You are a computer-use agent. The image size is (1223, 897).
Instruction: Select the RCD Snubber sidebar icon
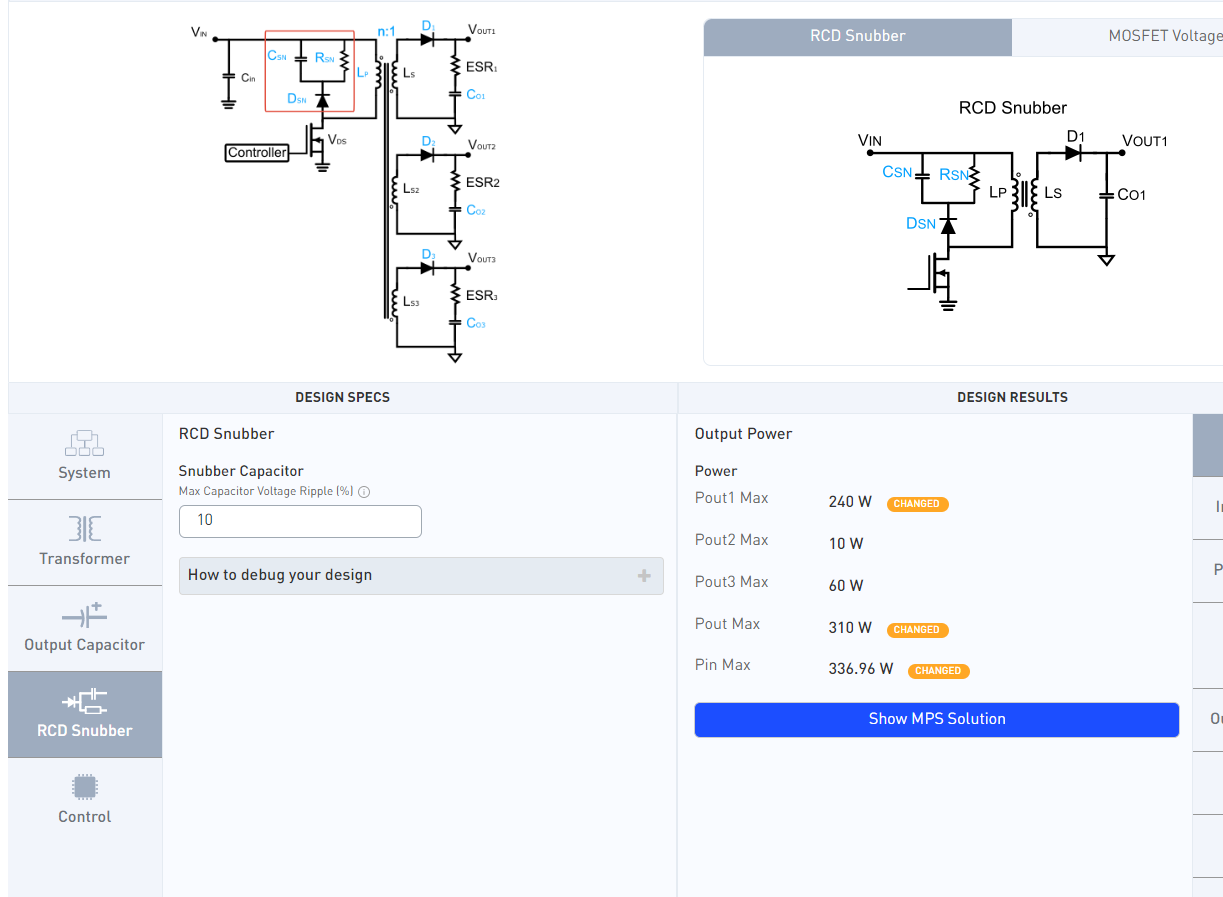click(84, 700)
